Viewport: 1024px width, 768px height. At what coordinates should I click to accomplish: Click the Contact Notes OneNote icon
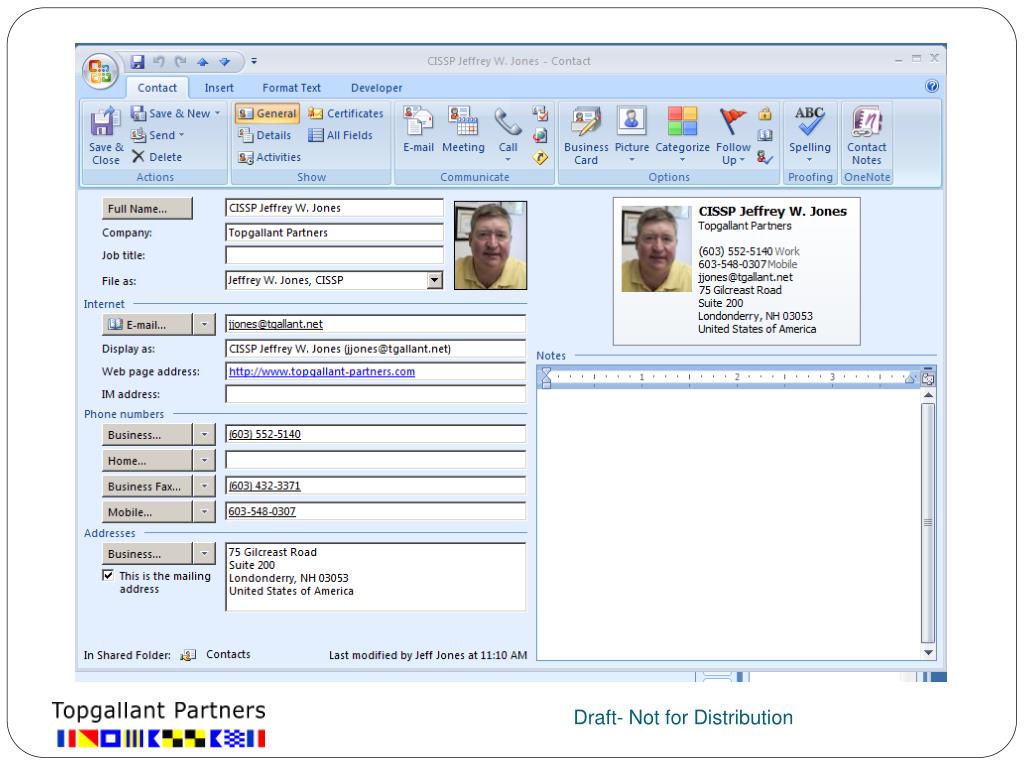click(x=867, y=135)
